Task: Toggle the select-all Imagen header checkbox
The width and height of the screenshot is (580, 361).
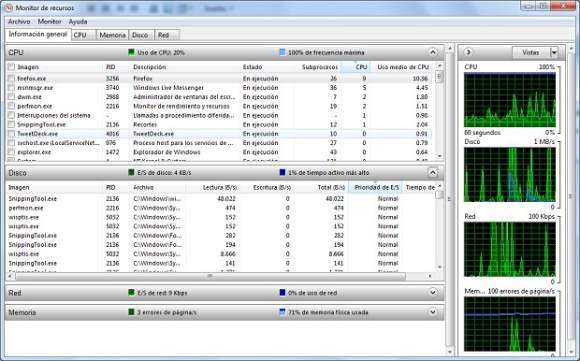Action: coord(11,67)
